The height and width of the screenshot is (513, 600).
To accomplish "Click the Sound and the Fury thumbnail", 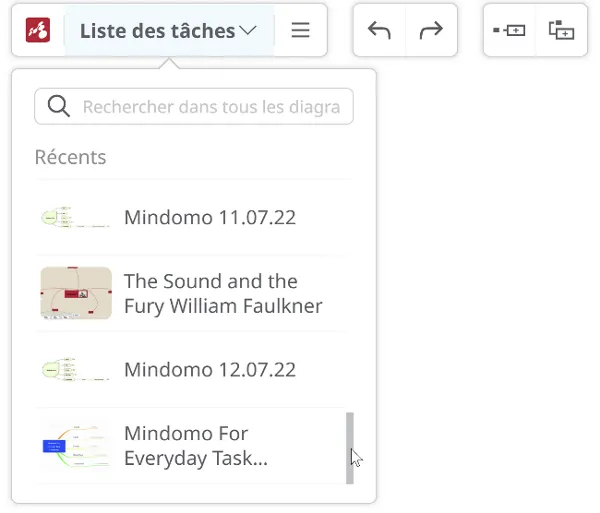I will 76,294.
